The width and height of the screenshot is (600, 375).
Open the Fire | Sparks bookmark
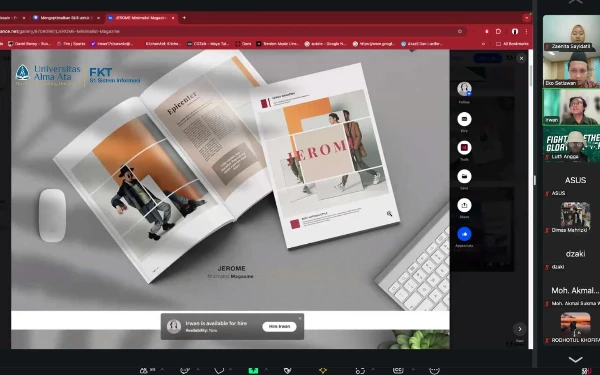point(71,44)
